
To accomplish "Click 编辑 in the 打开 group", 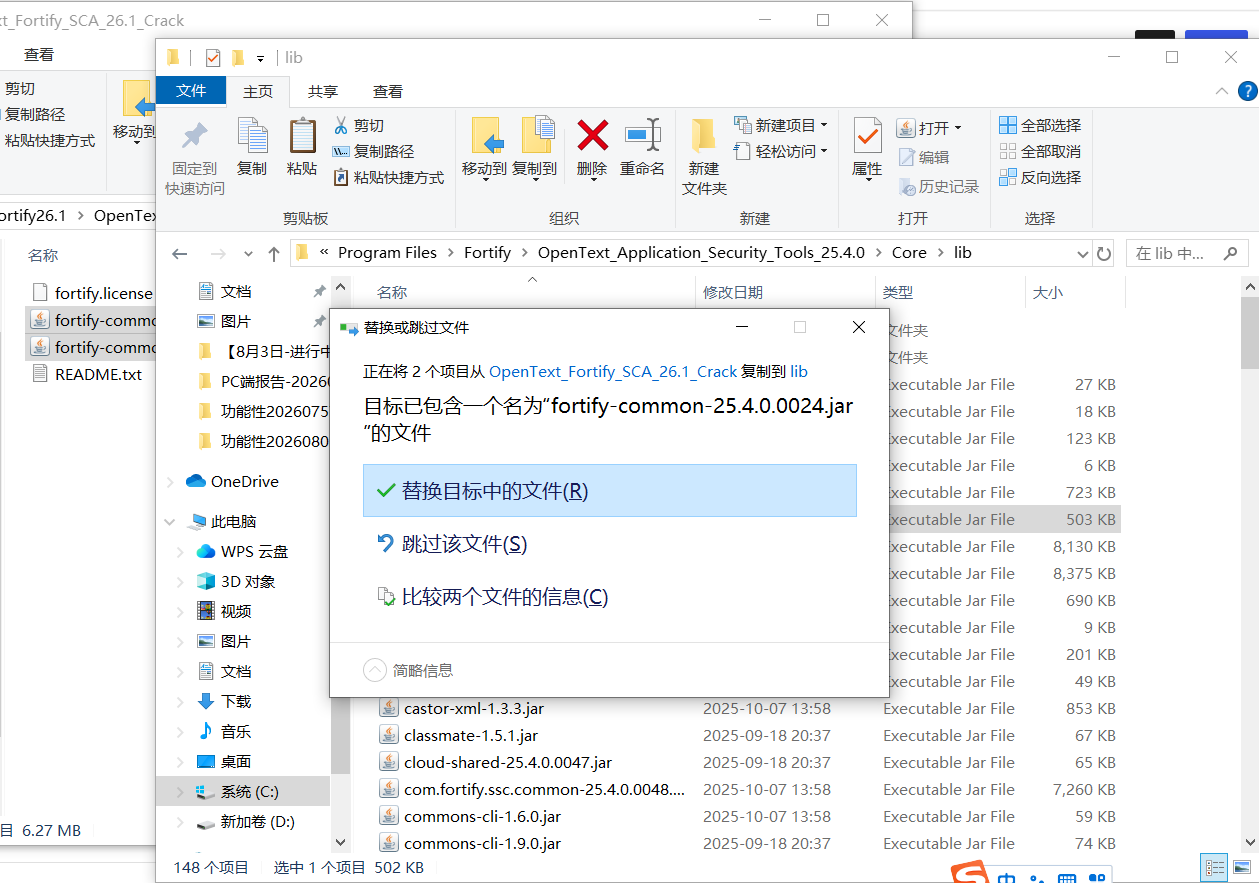I will pyautogui.click(x=924, y=157).
